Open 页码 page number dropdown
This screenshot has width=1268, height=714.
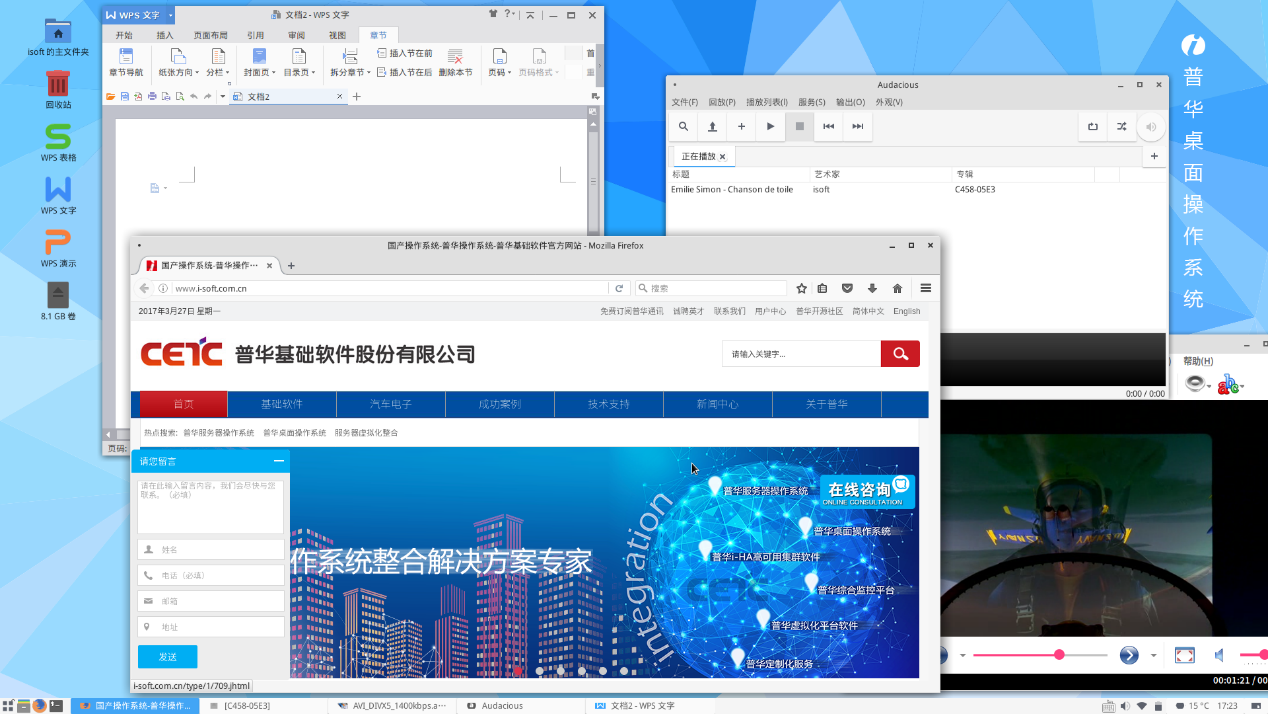click(x=499, y=62)
